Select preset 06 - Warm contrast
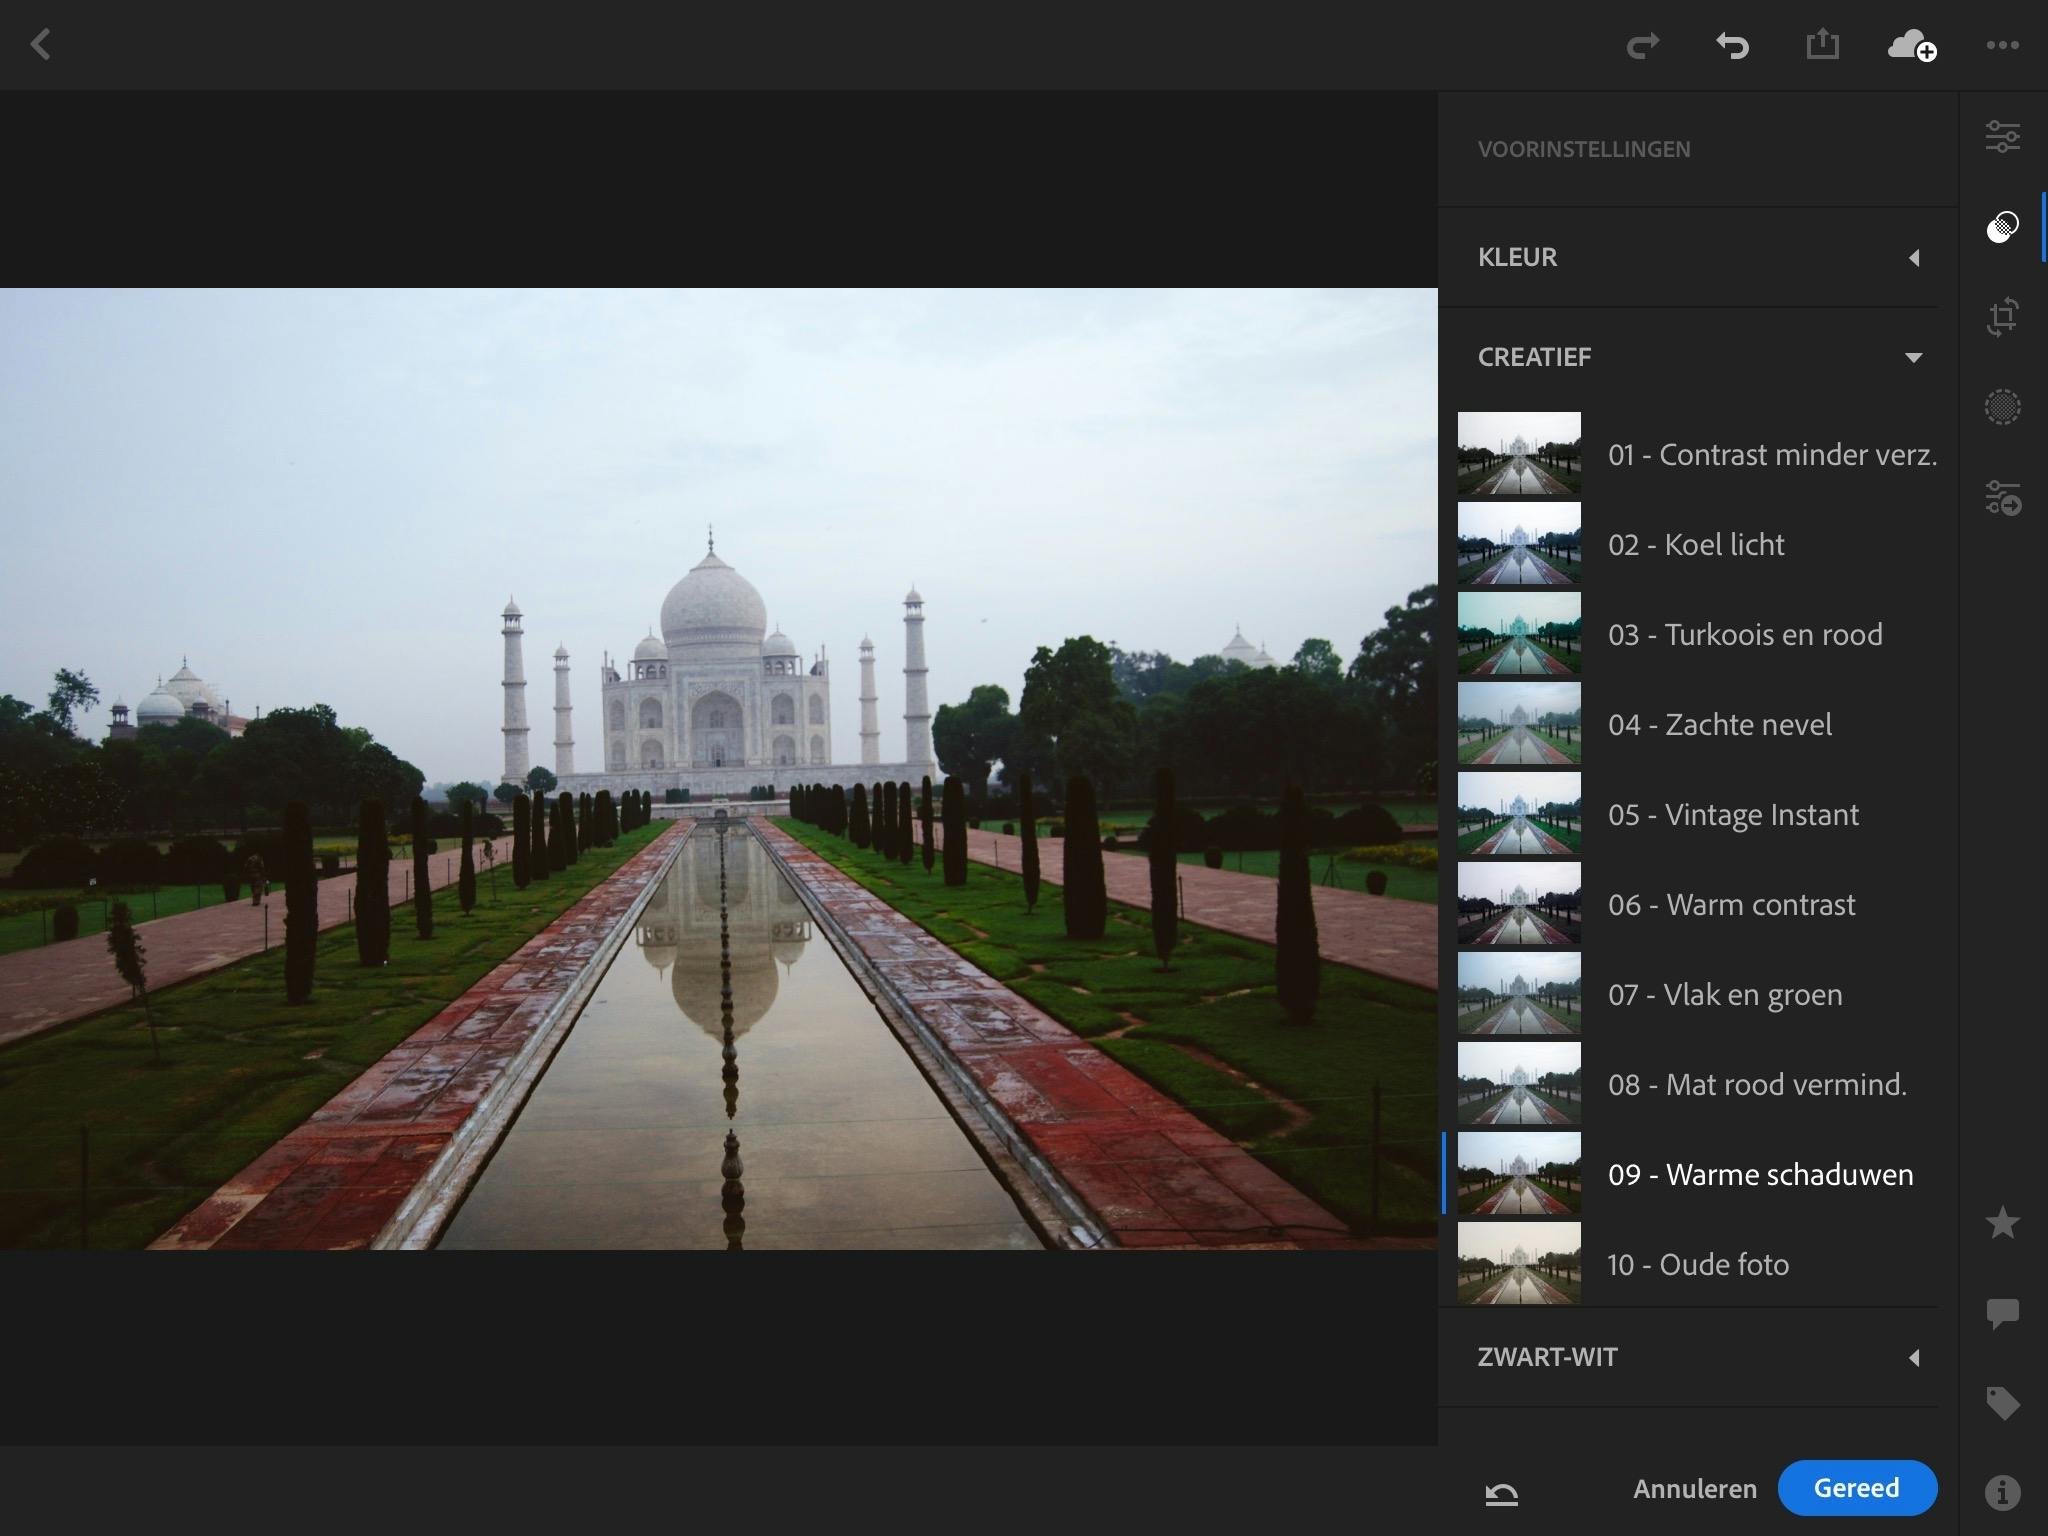This screenshot has height=1536, width=2048. (x=1730, y=904)
